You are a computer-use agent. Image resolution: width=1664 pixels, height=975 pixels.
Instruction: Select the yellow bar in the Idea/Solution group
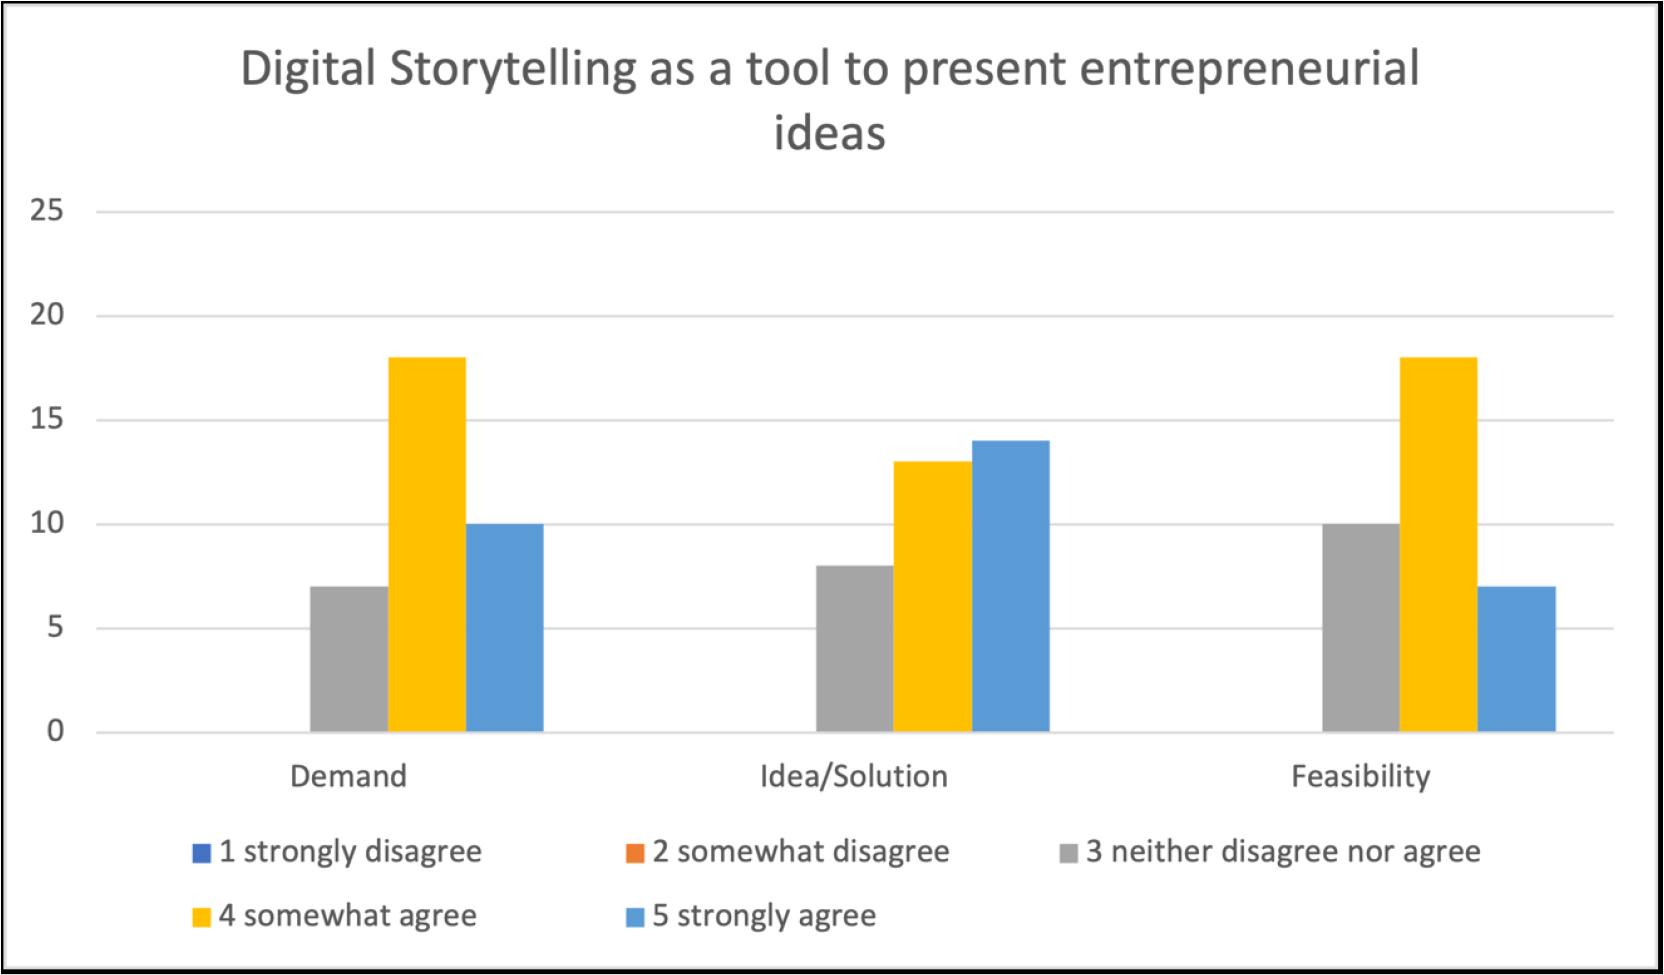(933, 597)
